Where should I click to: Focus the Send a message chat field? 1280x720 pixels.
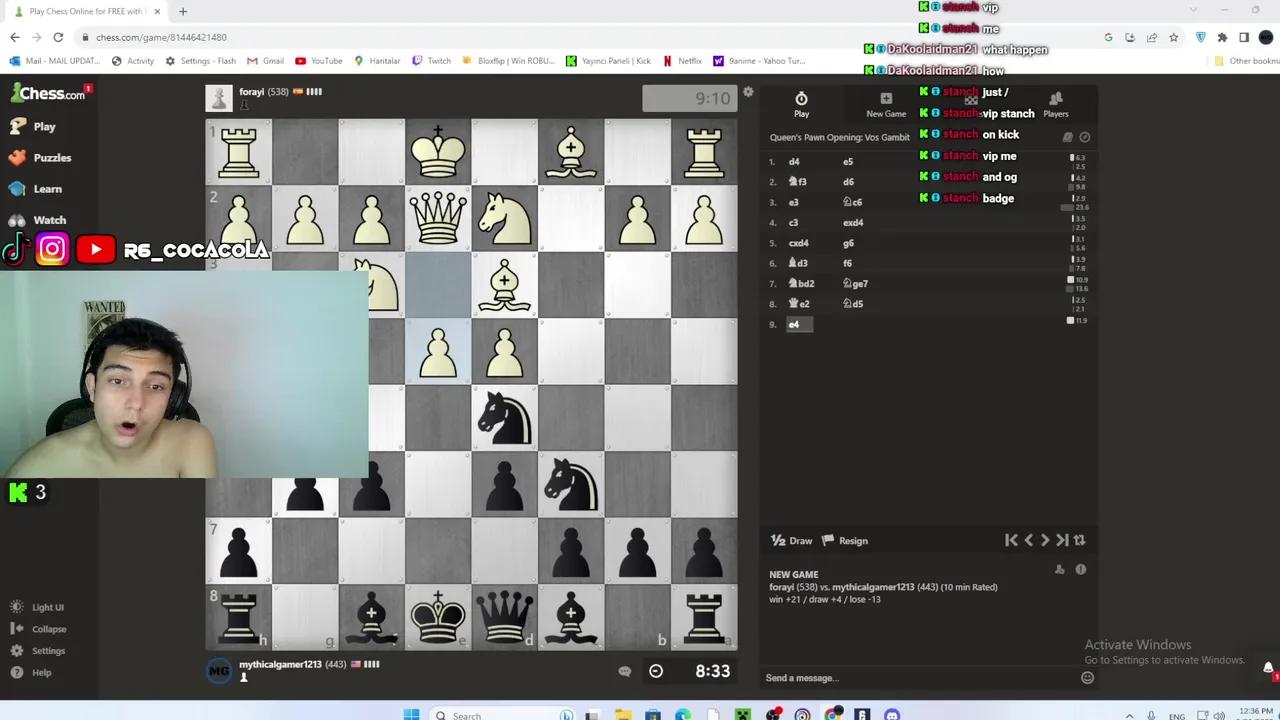coord(920,678)
